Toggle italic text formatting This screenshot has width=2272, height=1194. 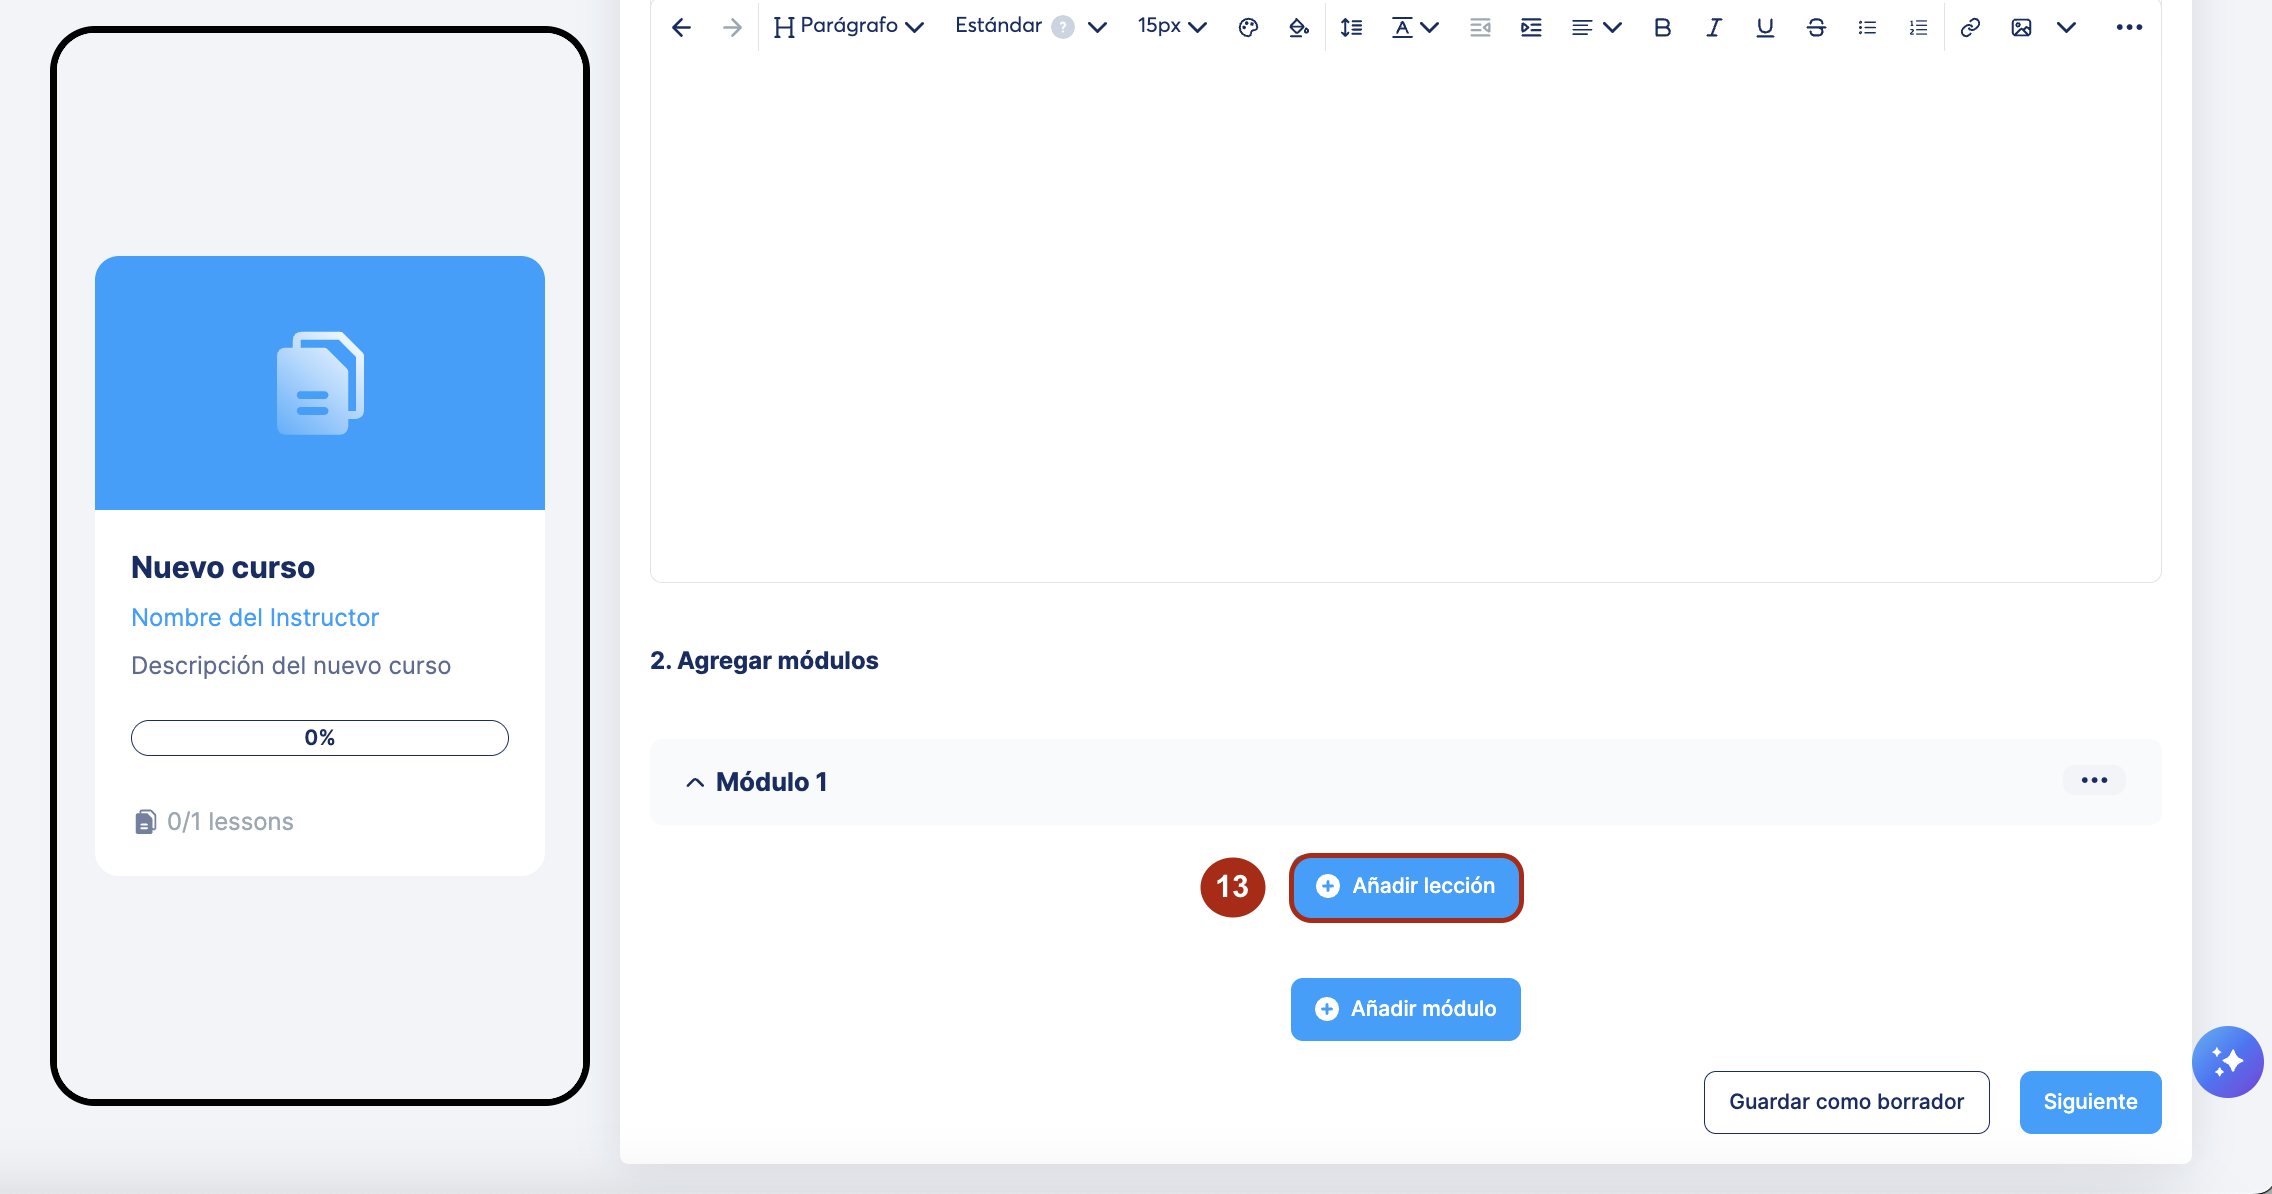(1713, 27)
